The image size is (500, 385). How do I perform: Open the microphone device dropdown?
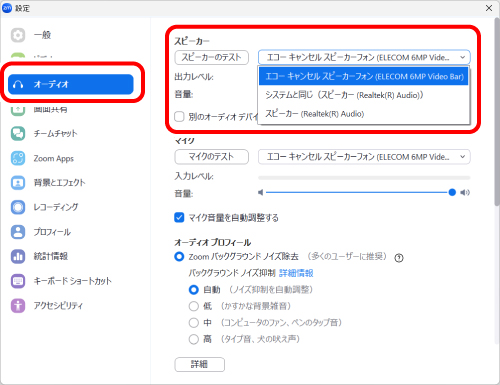tap(364, 157)
